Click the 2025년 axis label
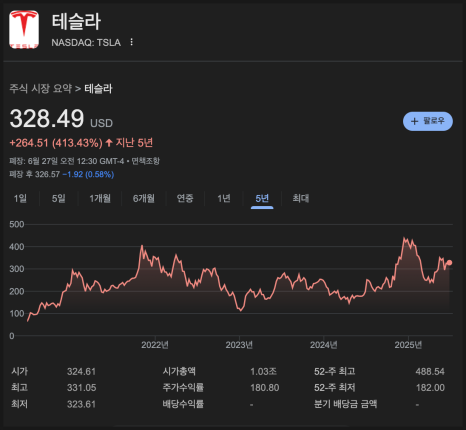 (408, 345)
